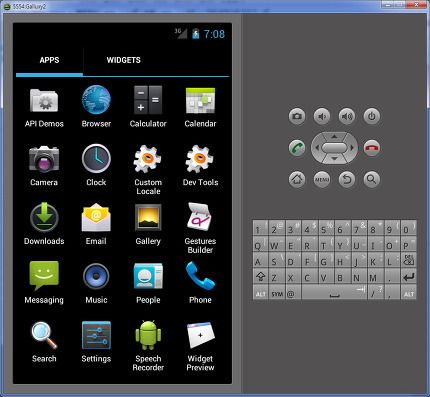Screen dimensions: 430x397
Task: Open the Clock app
Action: point(96,166)
